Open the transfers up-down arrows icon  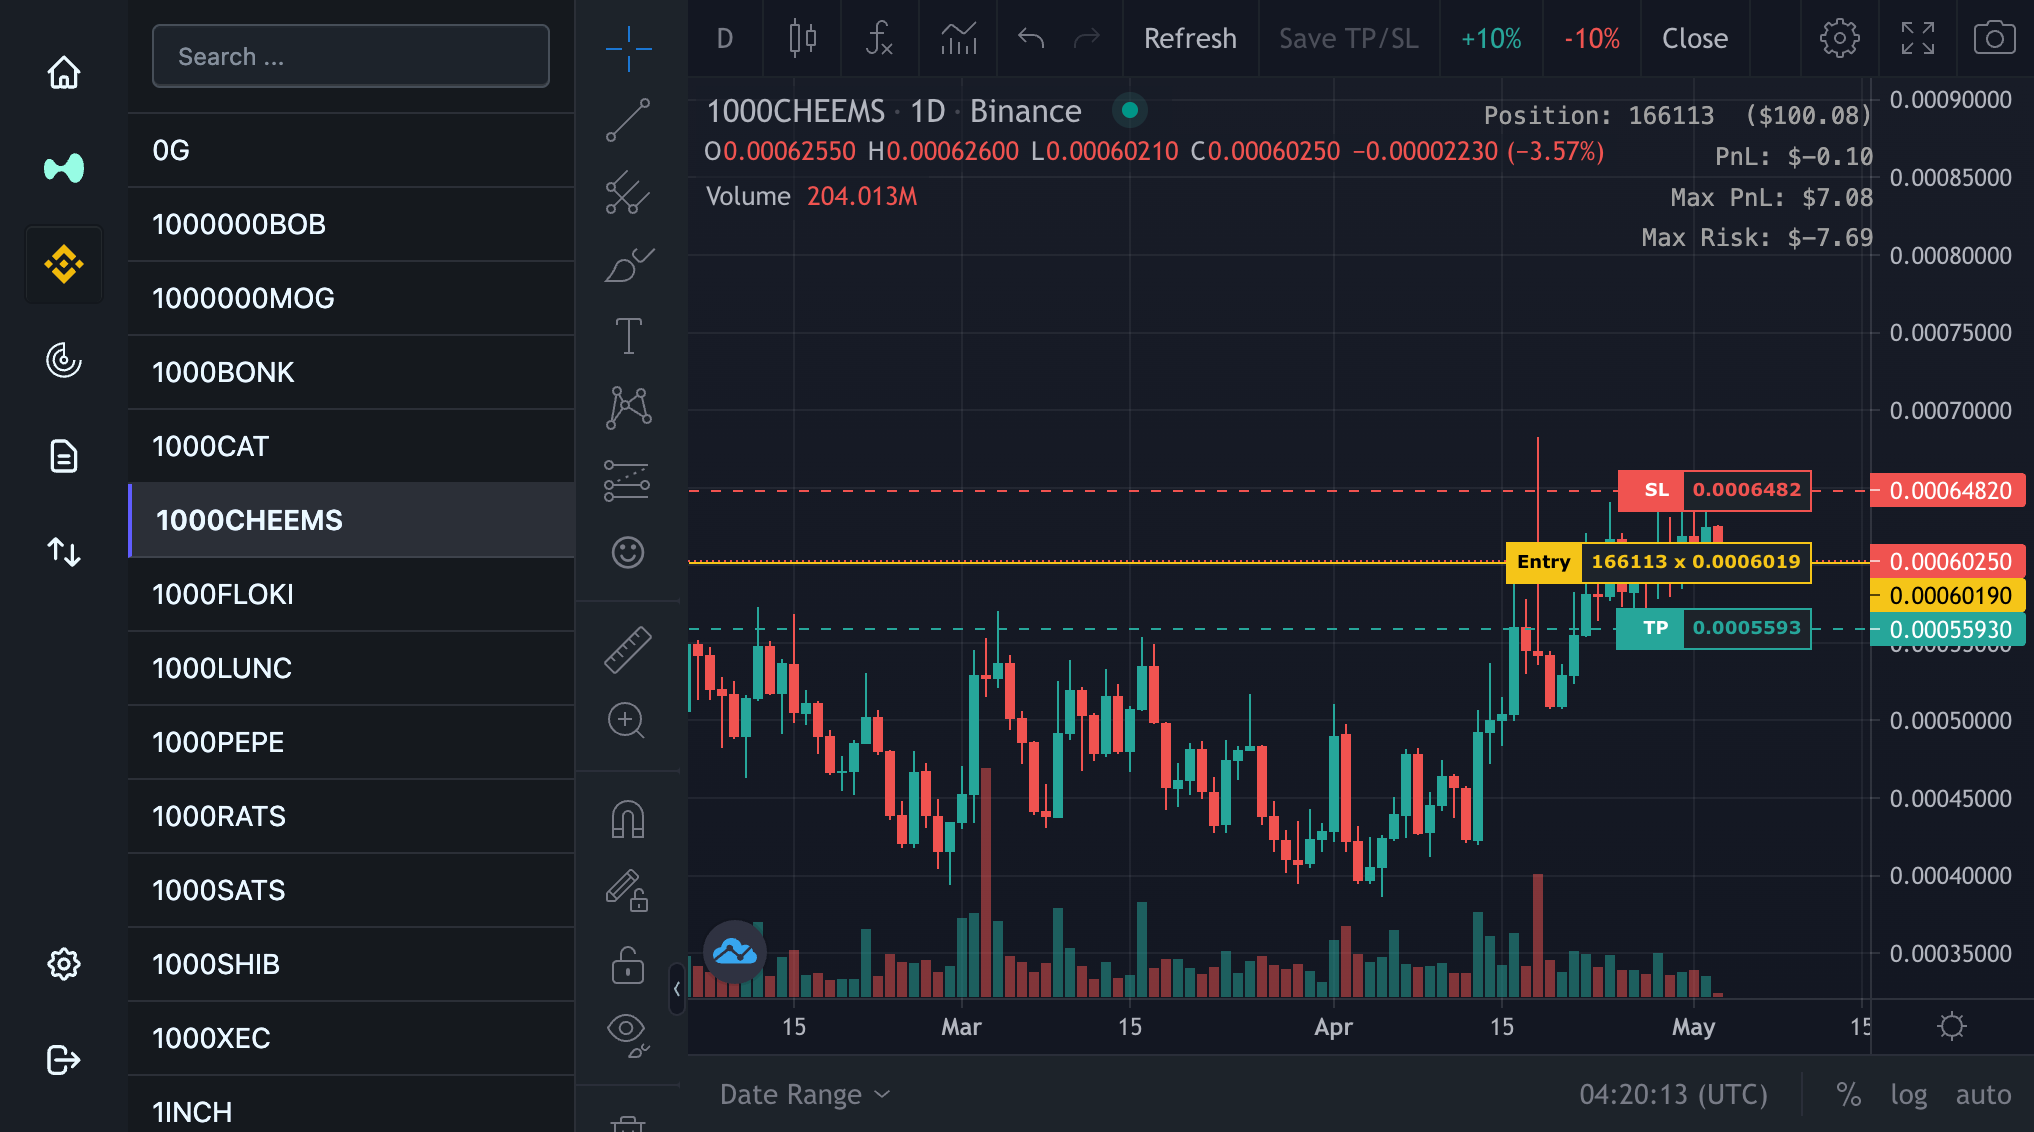pos(64,552)
